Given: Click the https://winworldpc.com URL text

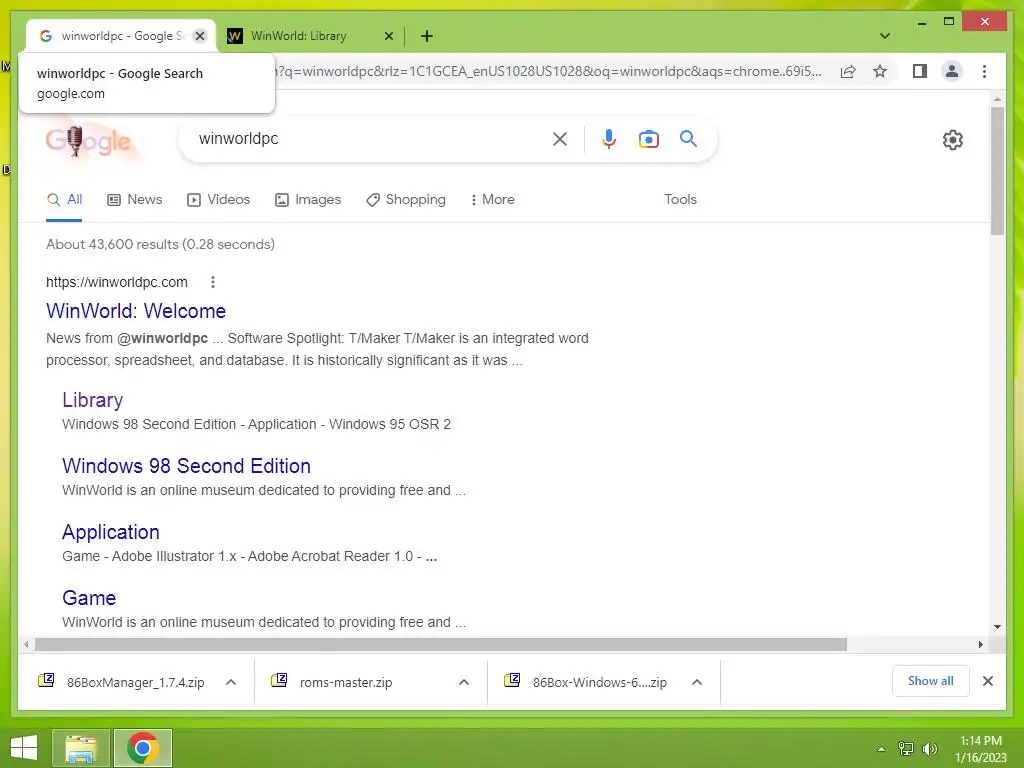Looking at the screenshot, I should tap(116, 282).
